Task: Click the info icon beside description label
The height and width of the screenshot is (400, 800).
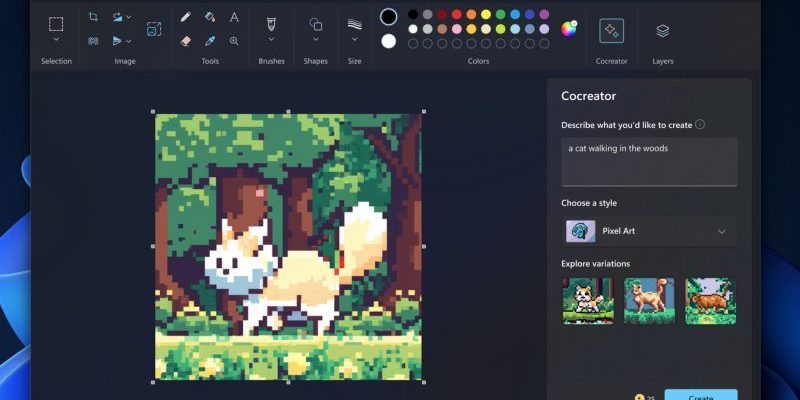Action: click(700, 124)
